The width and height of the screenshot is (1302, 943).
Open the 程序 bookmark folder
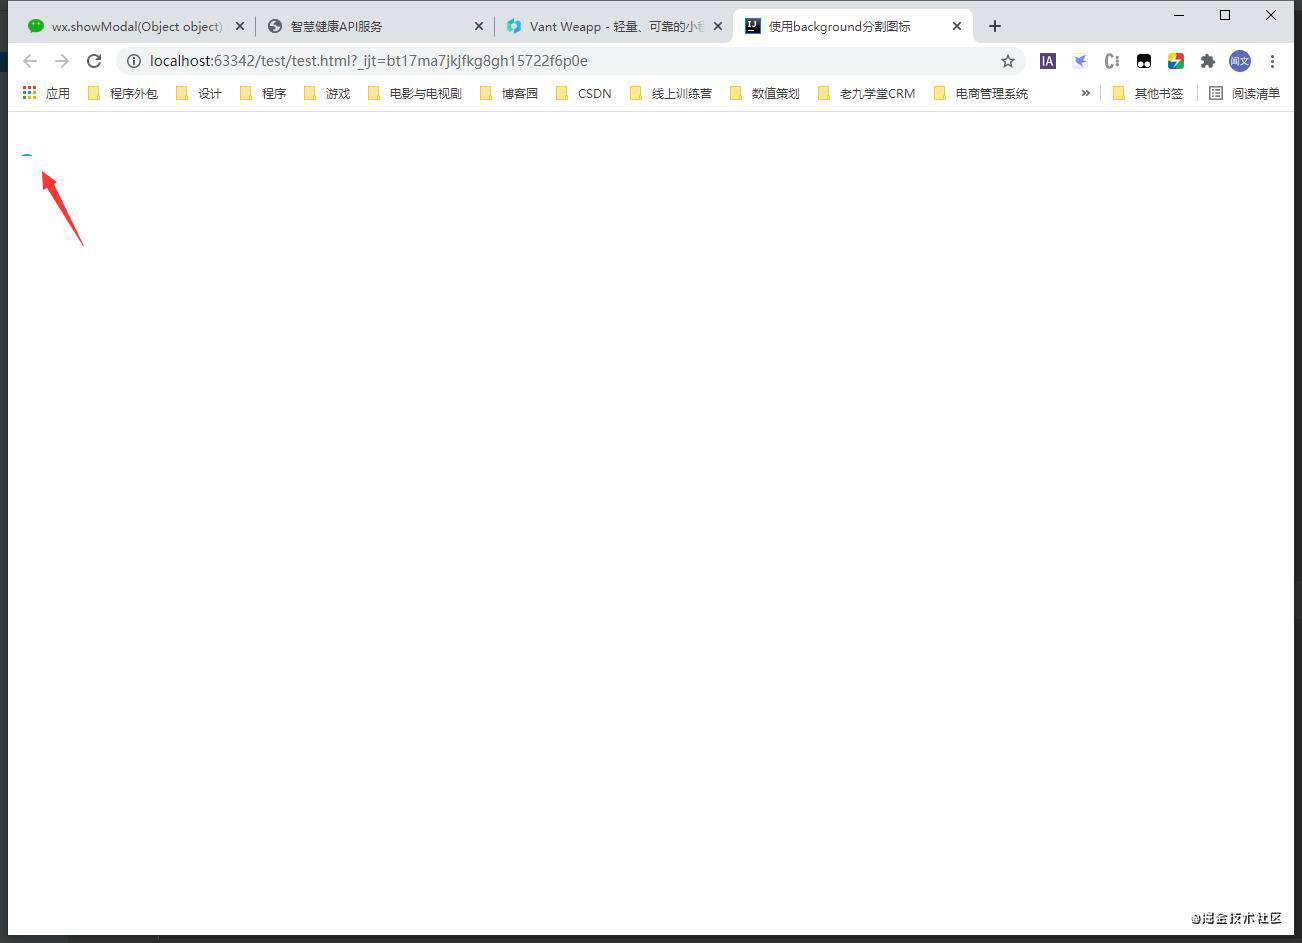click(x=263, y=93)
